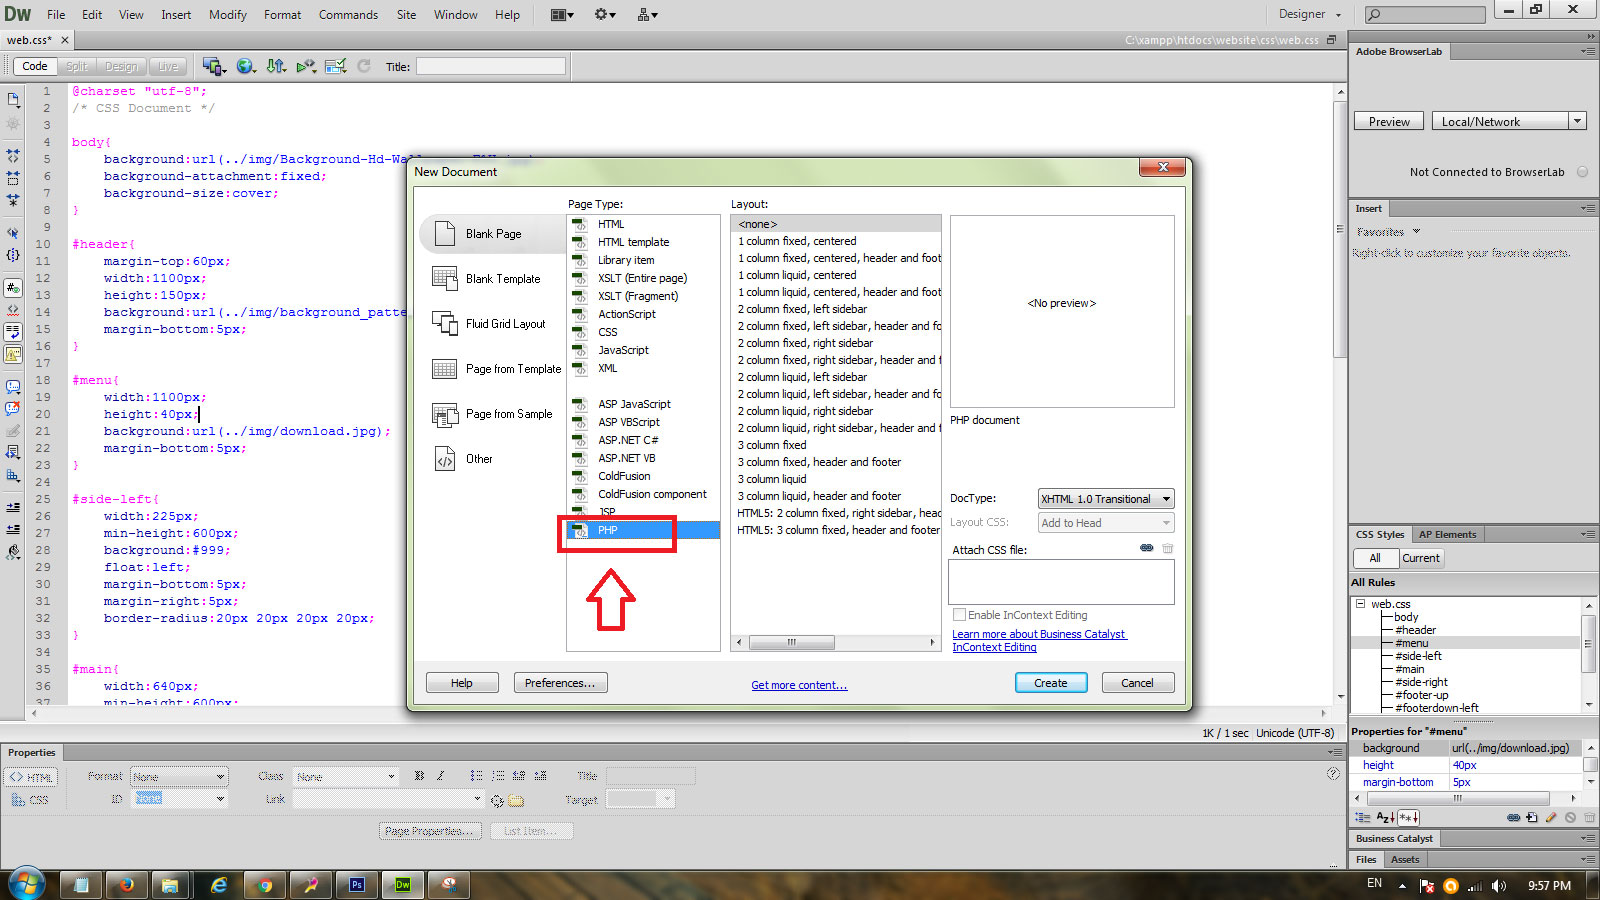Choose Page from Sample category
The image size is (1600, 900).
pyautogui.click(x=491, y=413)
